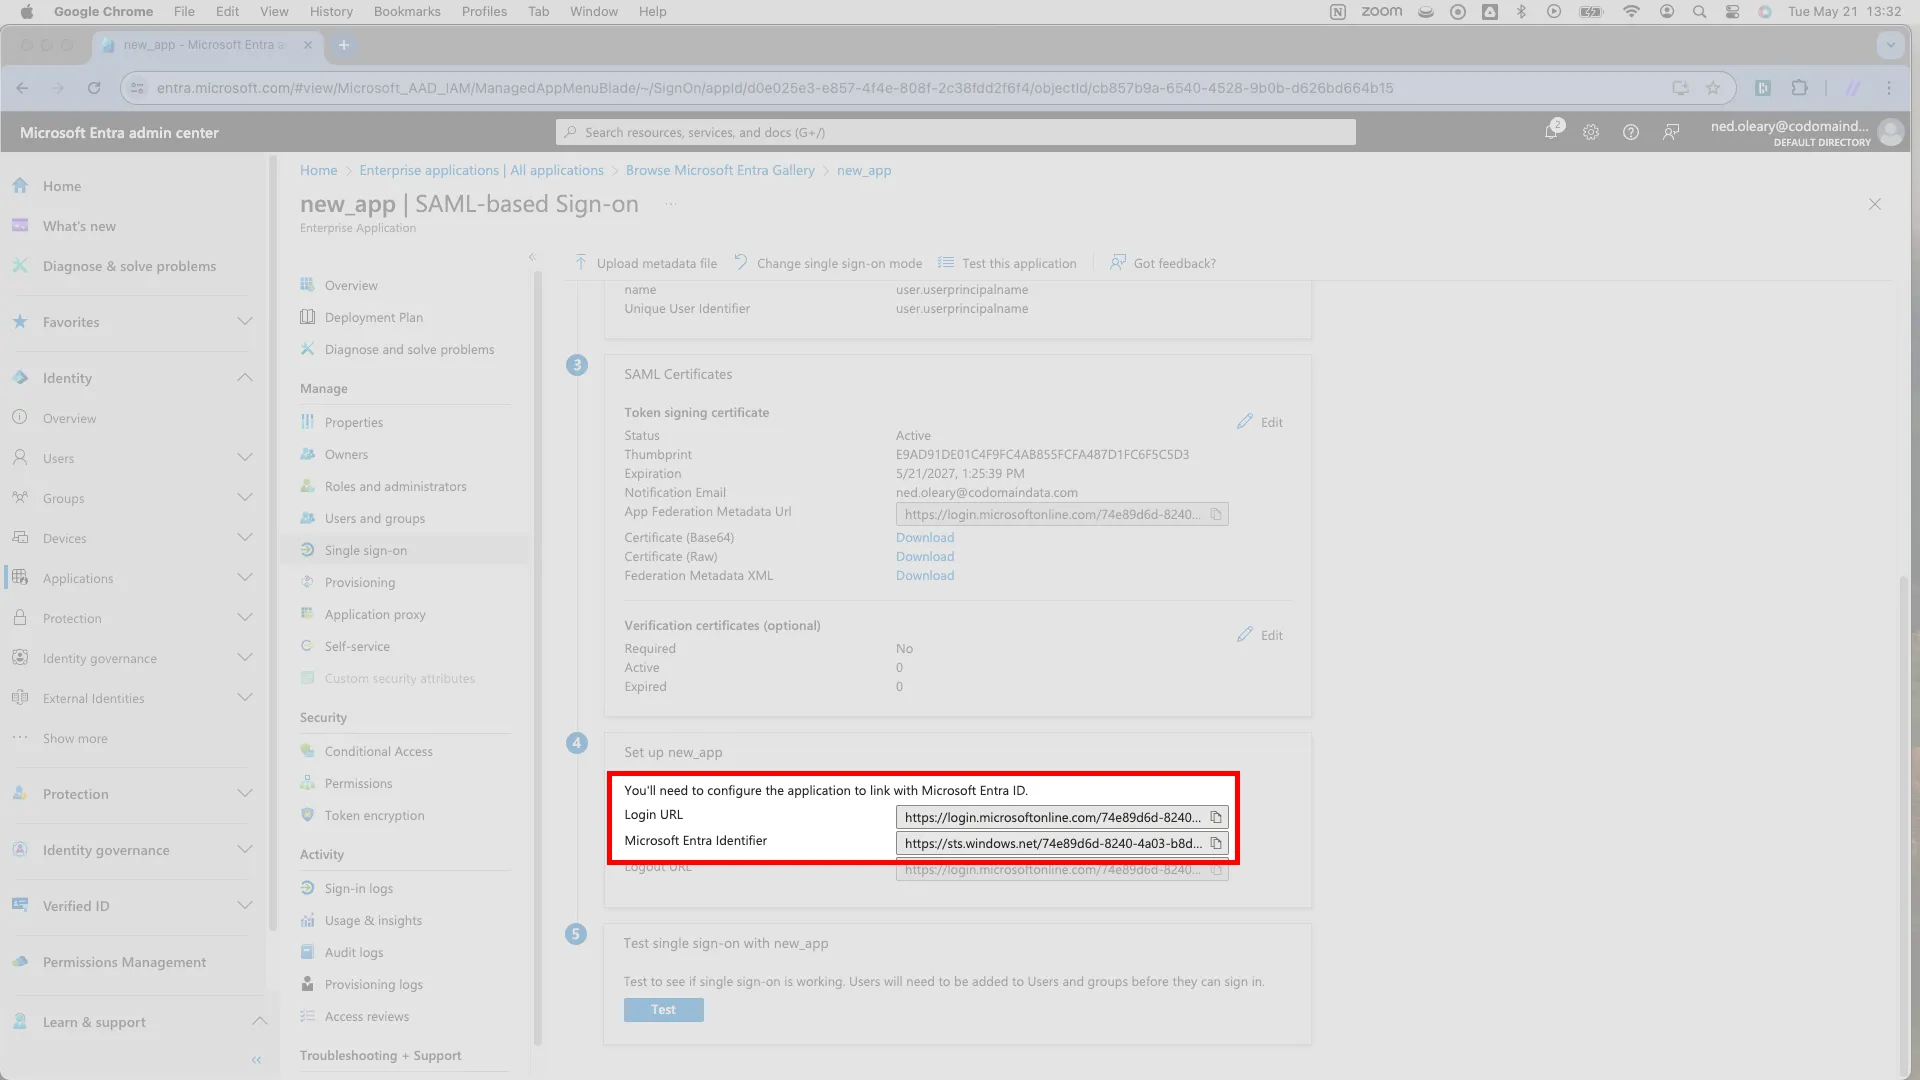Open Roles and administrators
This screenshot has width=1920, height=1080.
(395, 486)
